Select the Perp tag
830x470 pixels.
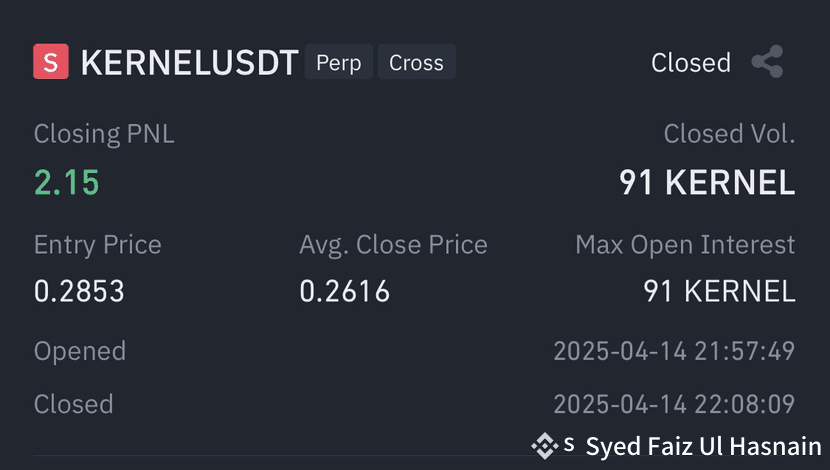point(339,62)
